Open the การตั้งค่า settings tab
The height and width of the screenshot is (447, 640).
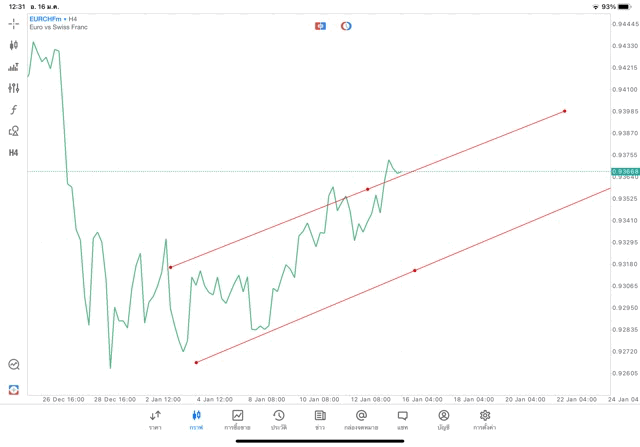pos(485,420)
